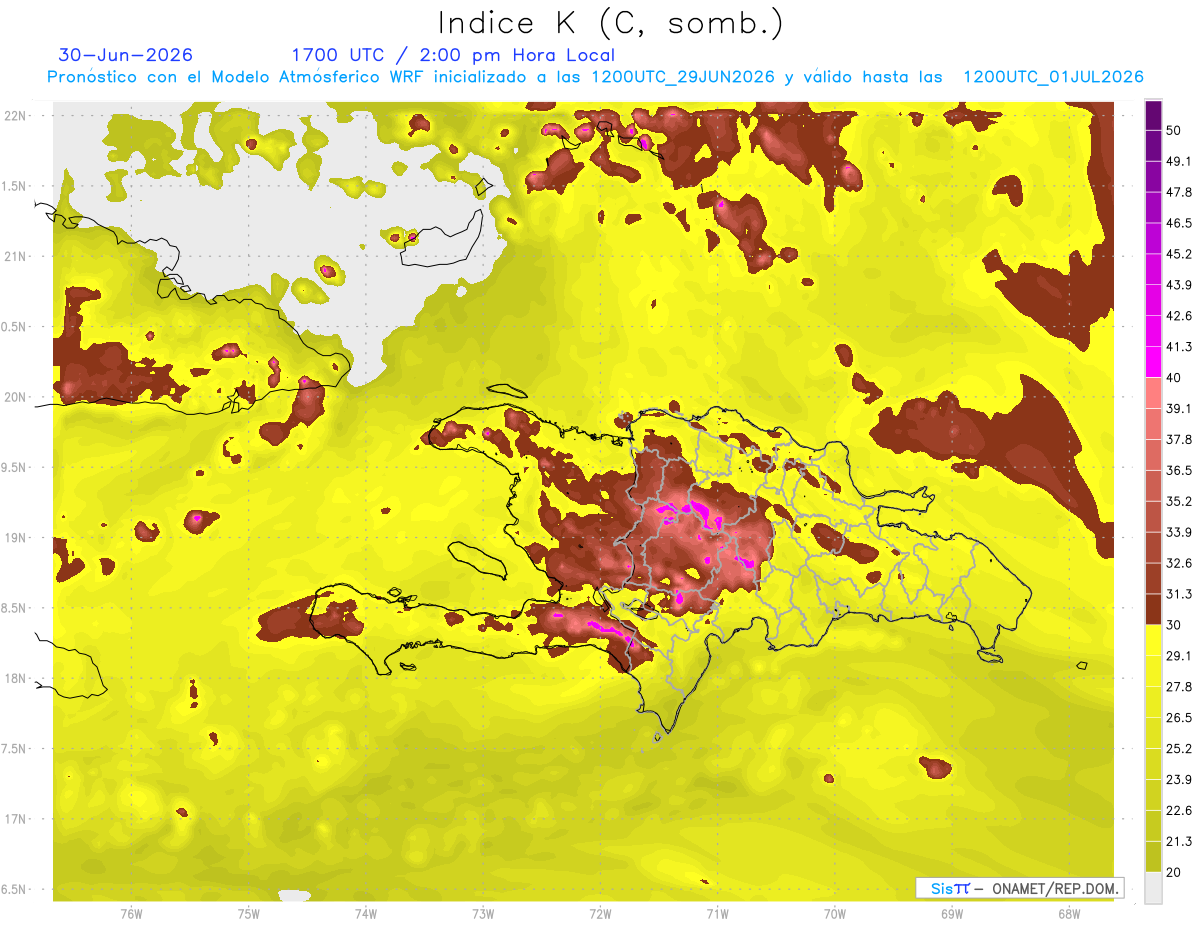The width and height of the screenshot is (1200, 927).
Task: Click the '76W' longitude label
Action: pyautogui.click(x=131, y=913)
